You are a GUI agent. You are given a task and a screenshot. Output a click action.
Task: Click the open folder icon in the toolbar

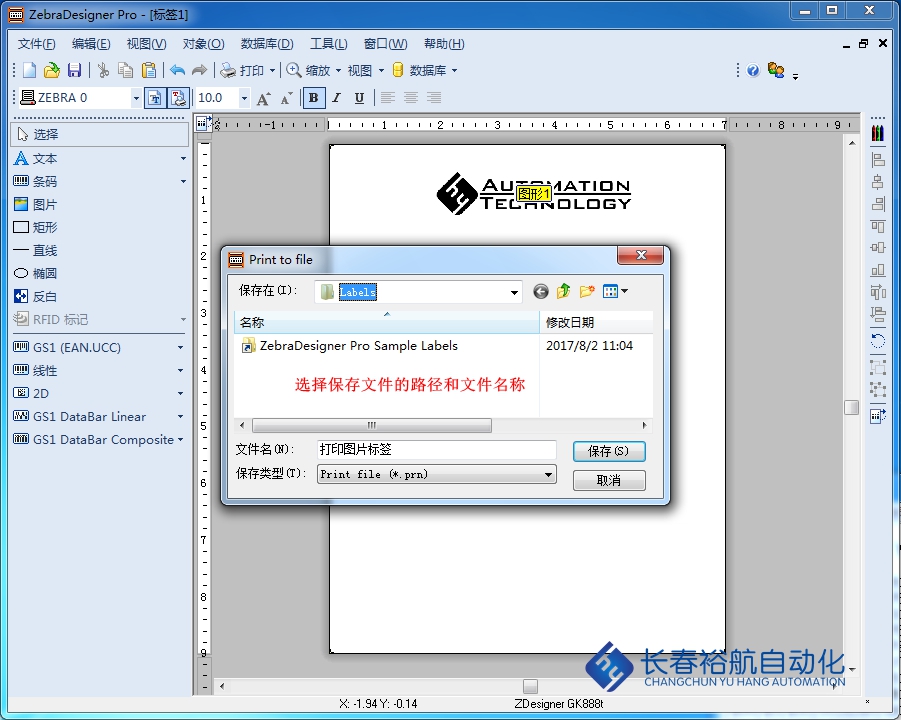(52, 70)
